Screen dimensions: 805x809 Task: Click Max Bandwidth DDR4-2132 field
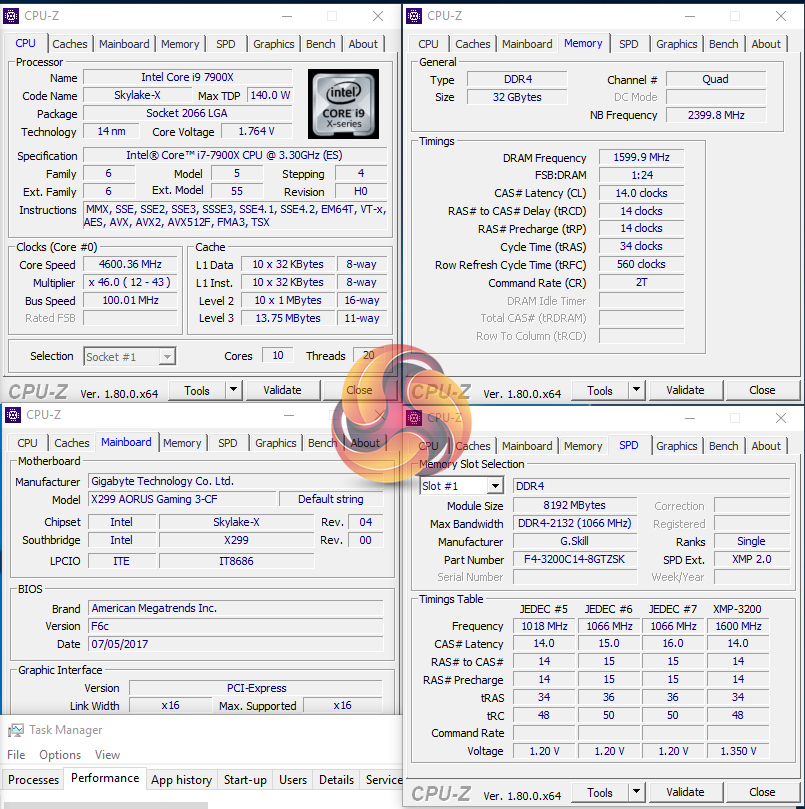click(x=574, y=523)
